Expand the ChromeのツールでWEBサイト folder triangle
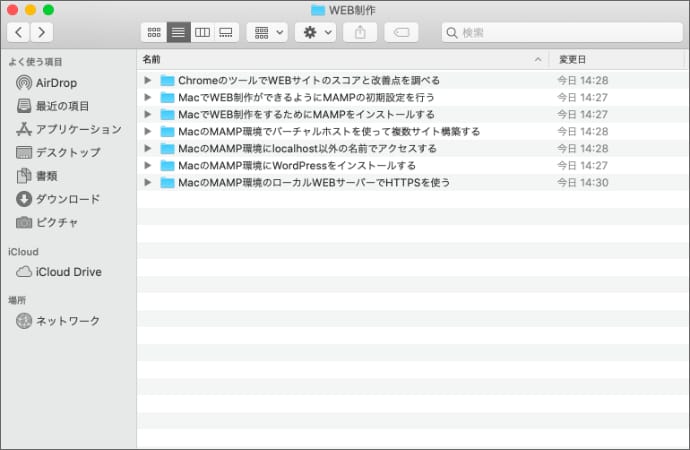Image resolution: width=690 pixels, height=450 pixels. point(148,80)
